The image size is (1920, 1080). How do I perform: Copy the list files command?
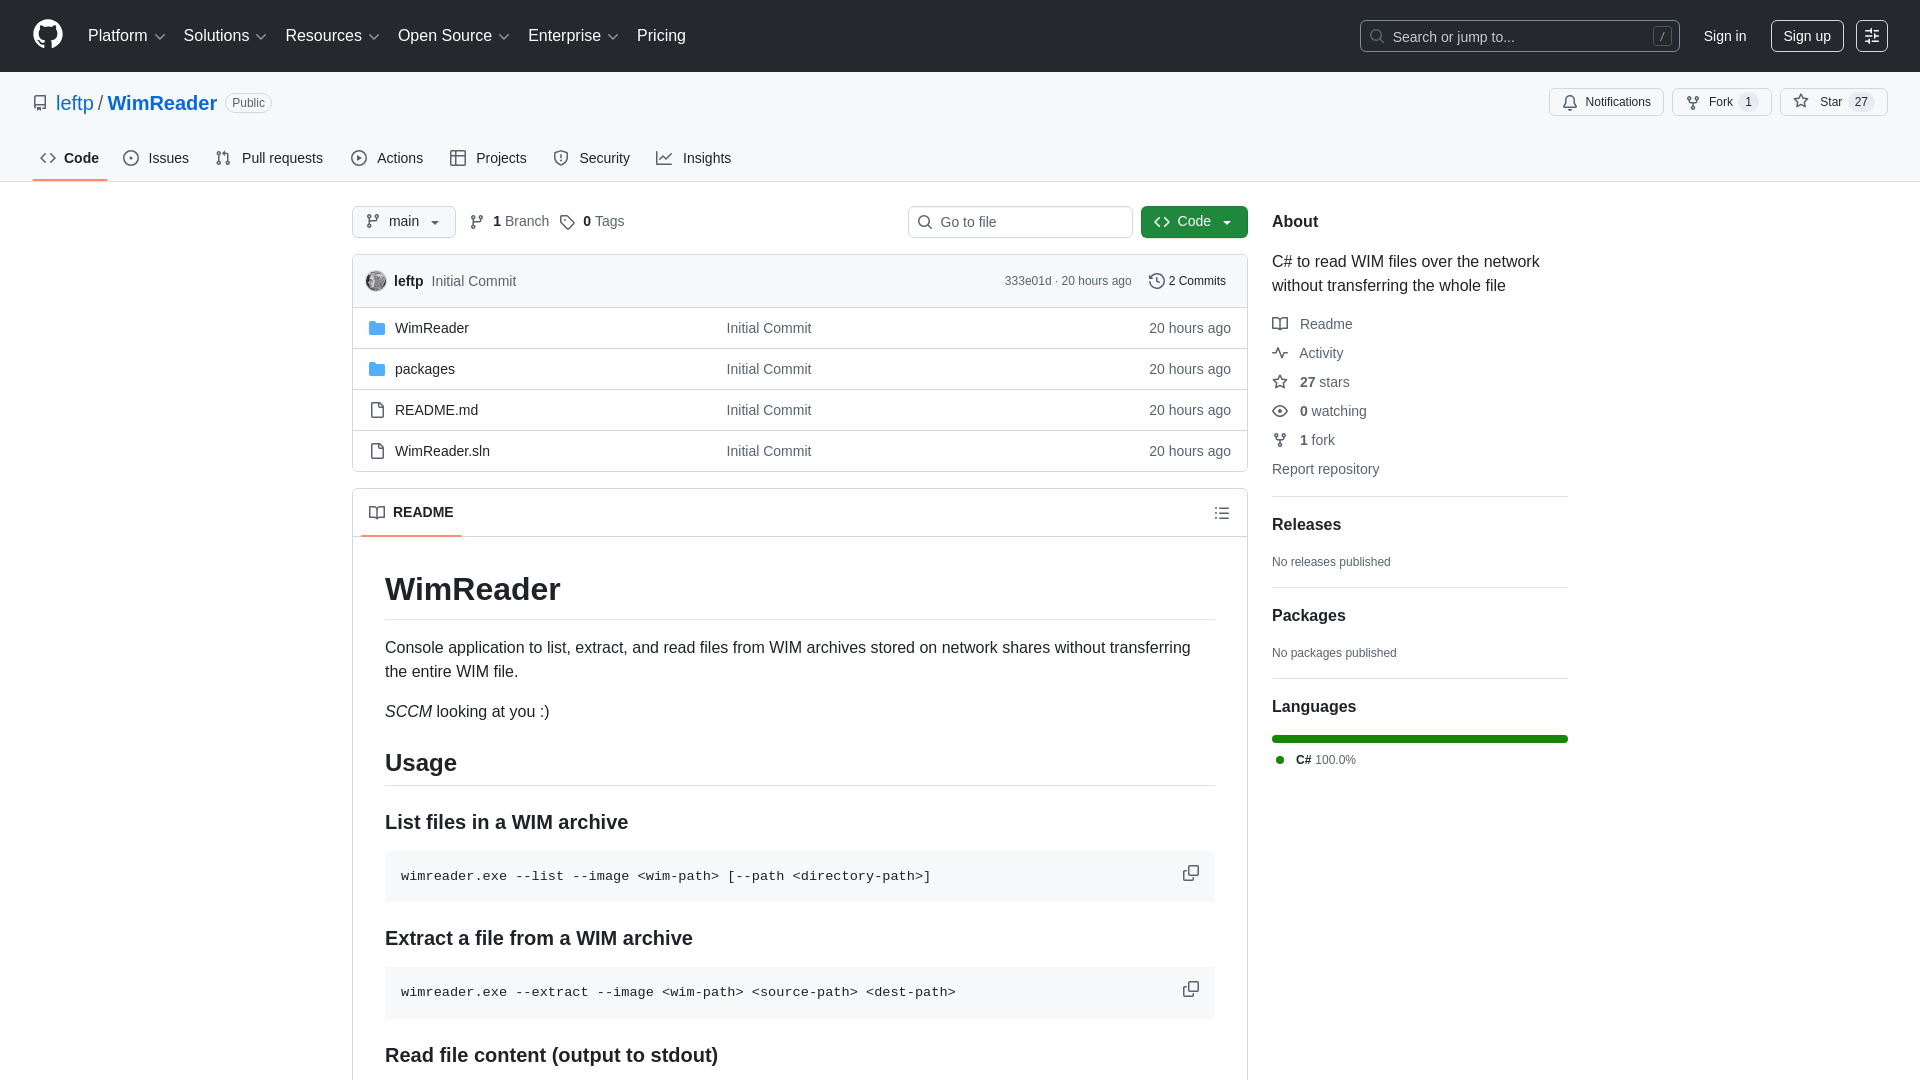(x=1190, y=873)
